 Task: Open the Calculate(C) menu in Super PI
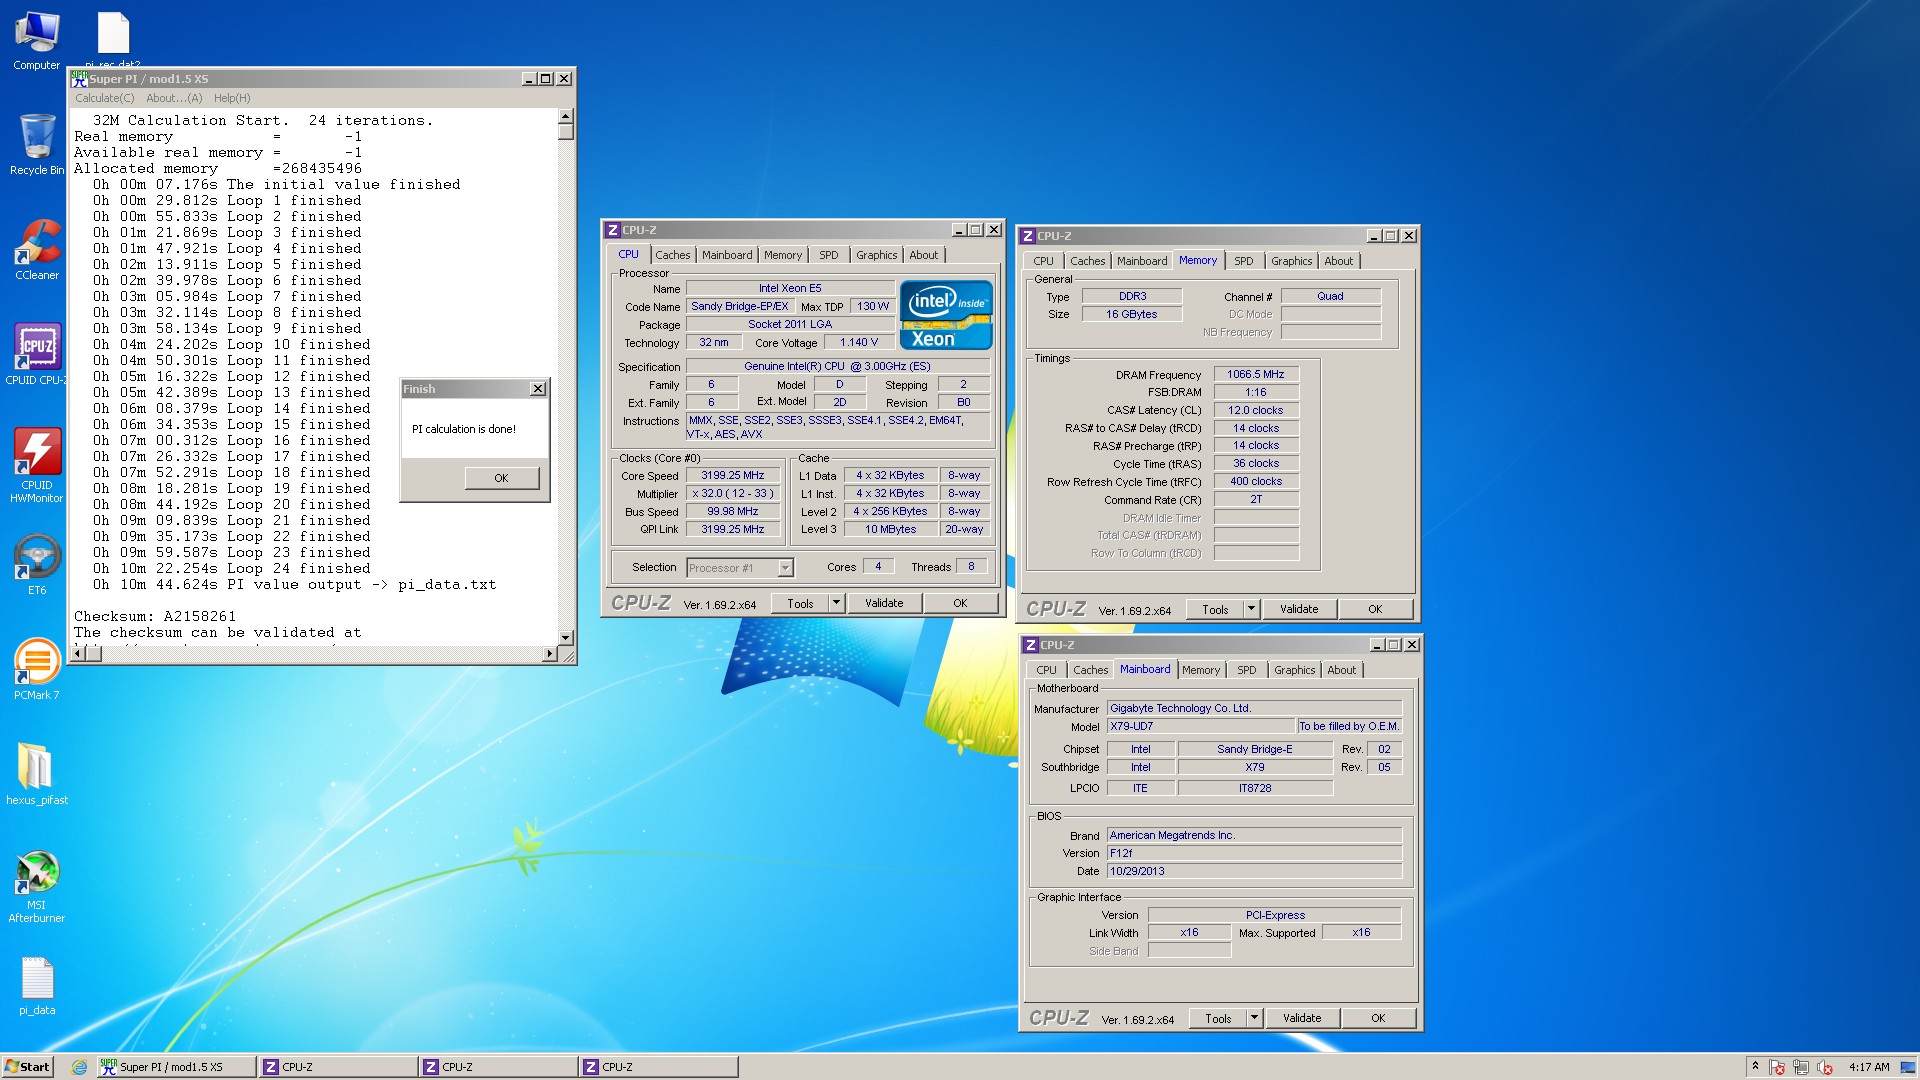click(104, 98)
